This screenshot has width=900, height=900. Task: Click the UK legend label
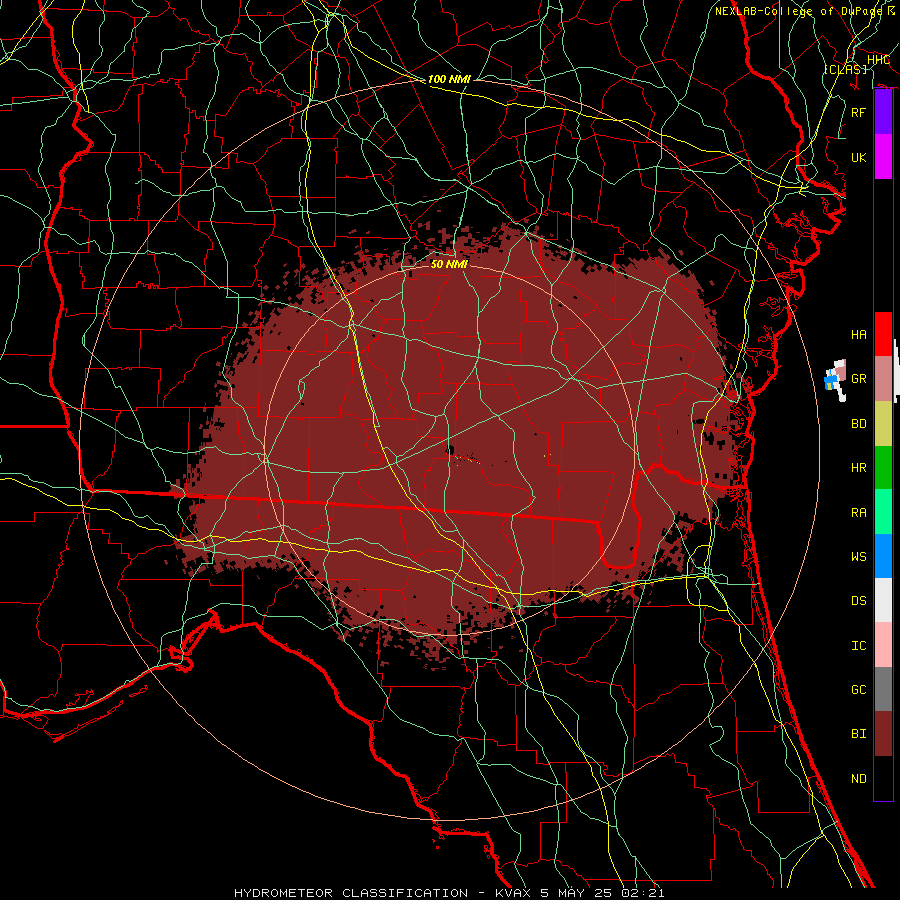859,157
